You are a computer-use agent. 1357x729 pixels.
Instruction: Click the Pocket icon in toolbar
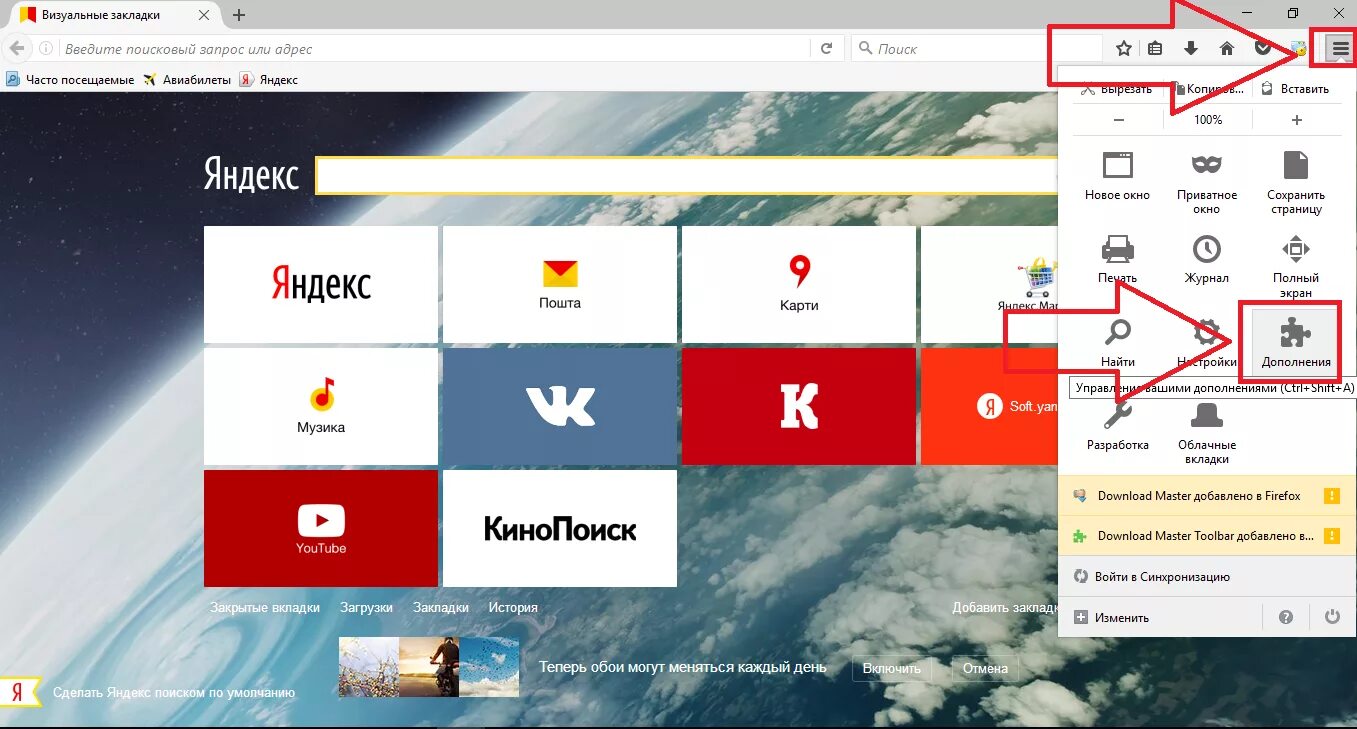pos(1263,48)
